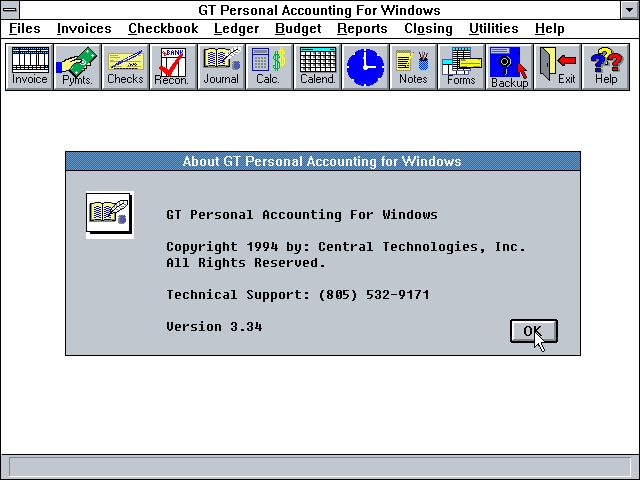Click the Pymts. payments icon
Viewport: 640px width, 480px height.
[78, 67]
